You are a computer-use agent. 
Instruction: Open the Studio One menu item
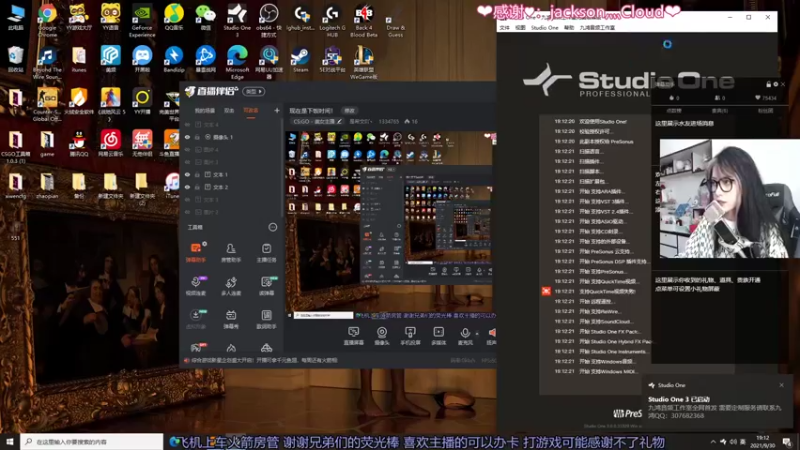[544, 28]
